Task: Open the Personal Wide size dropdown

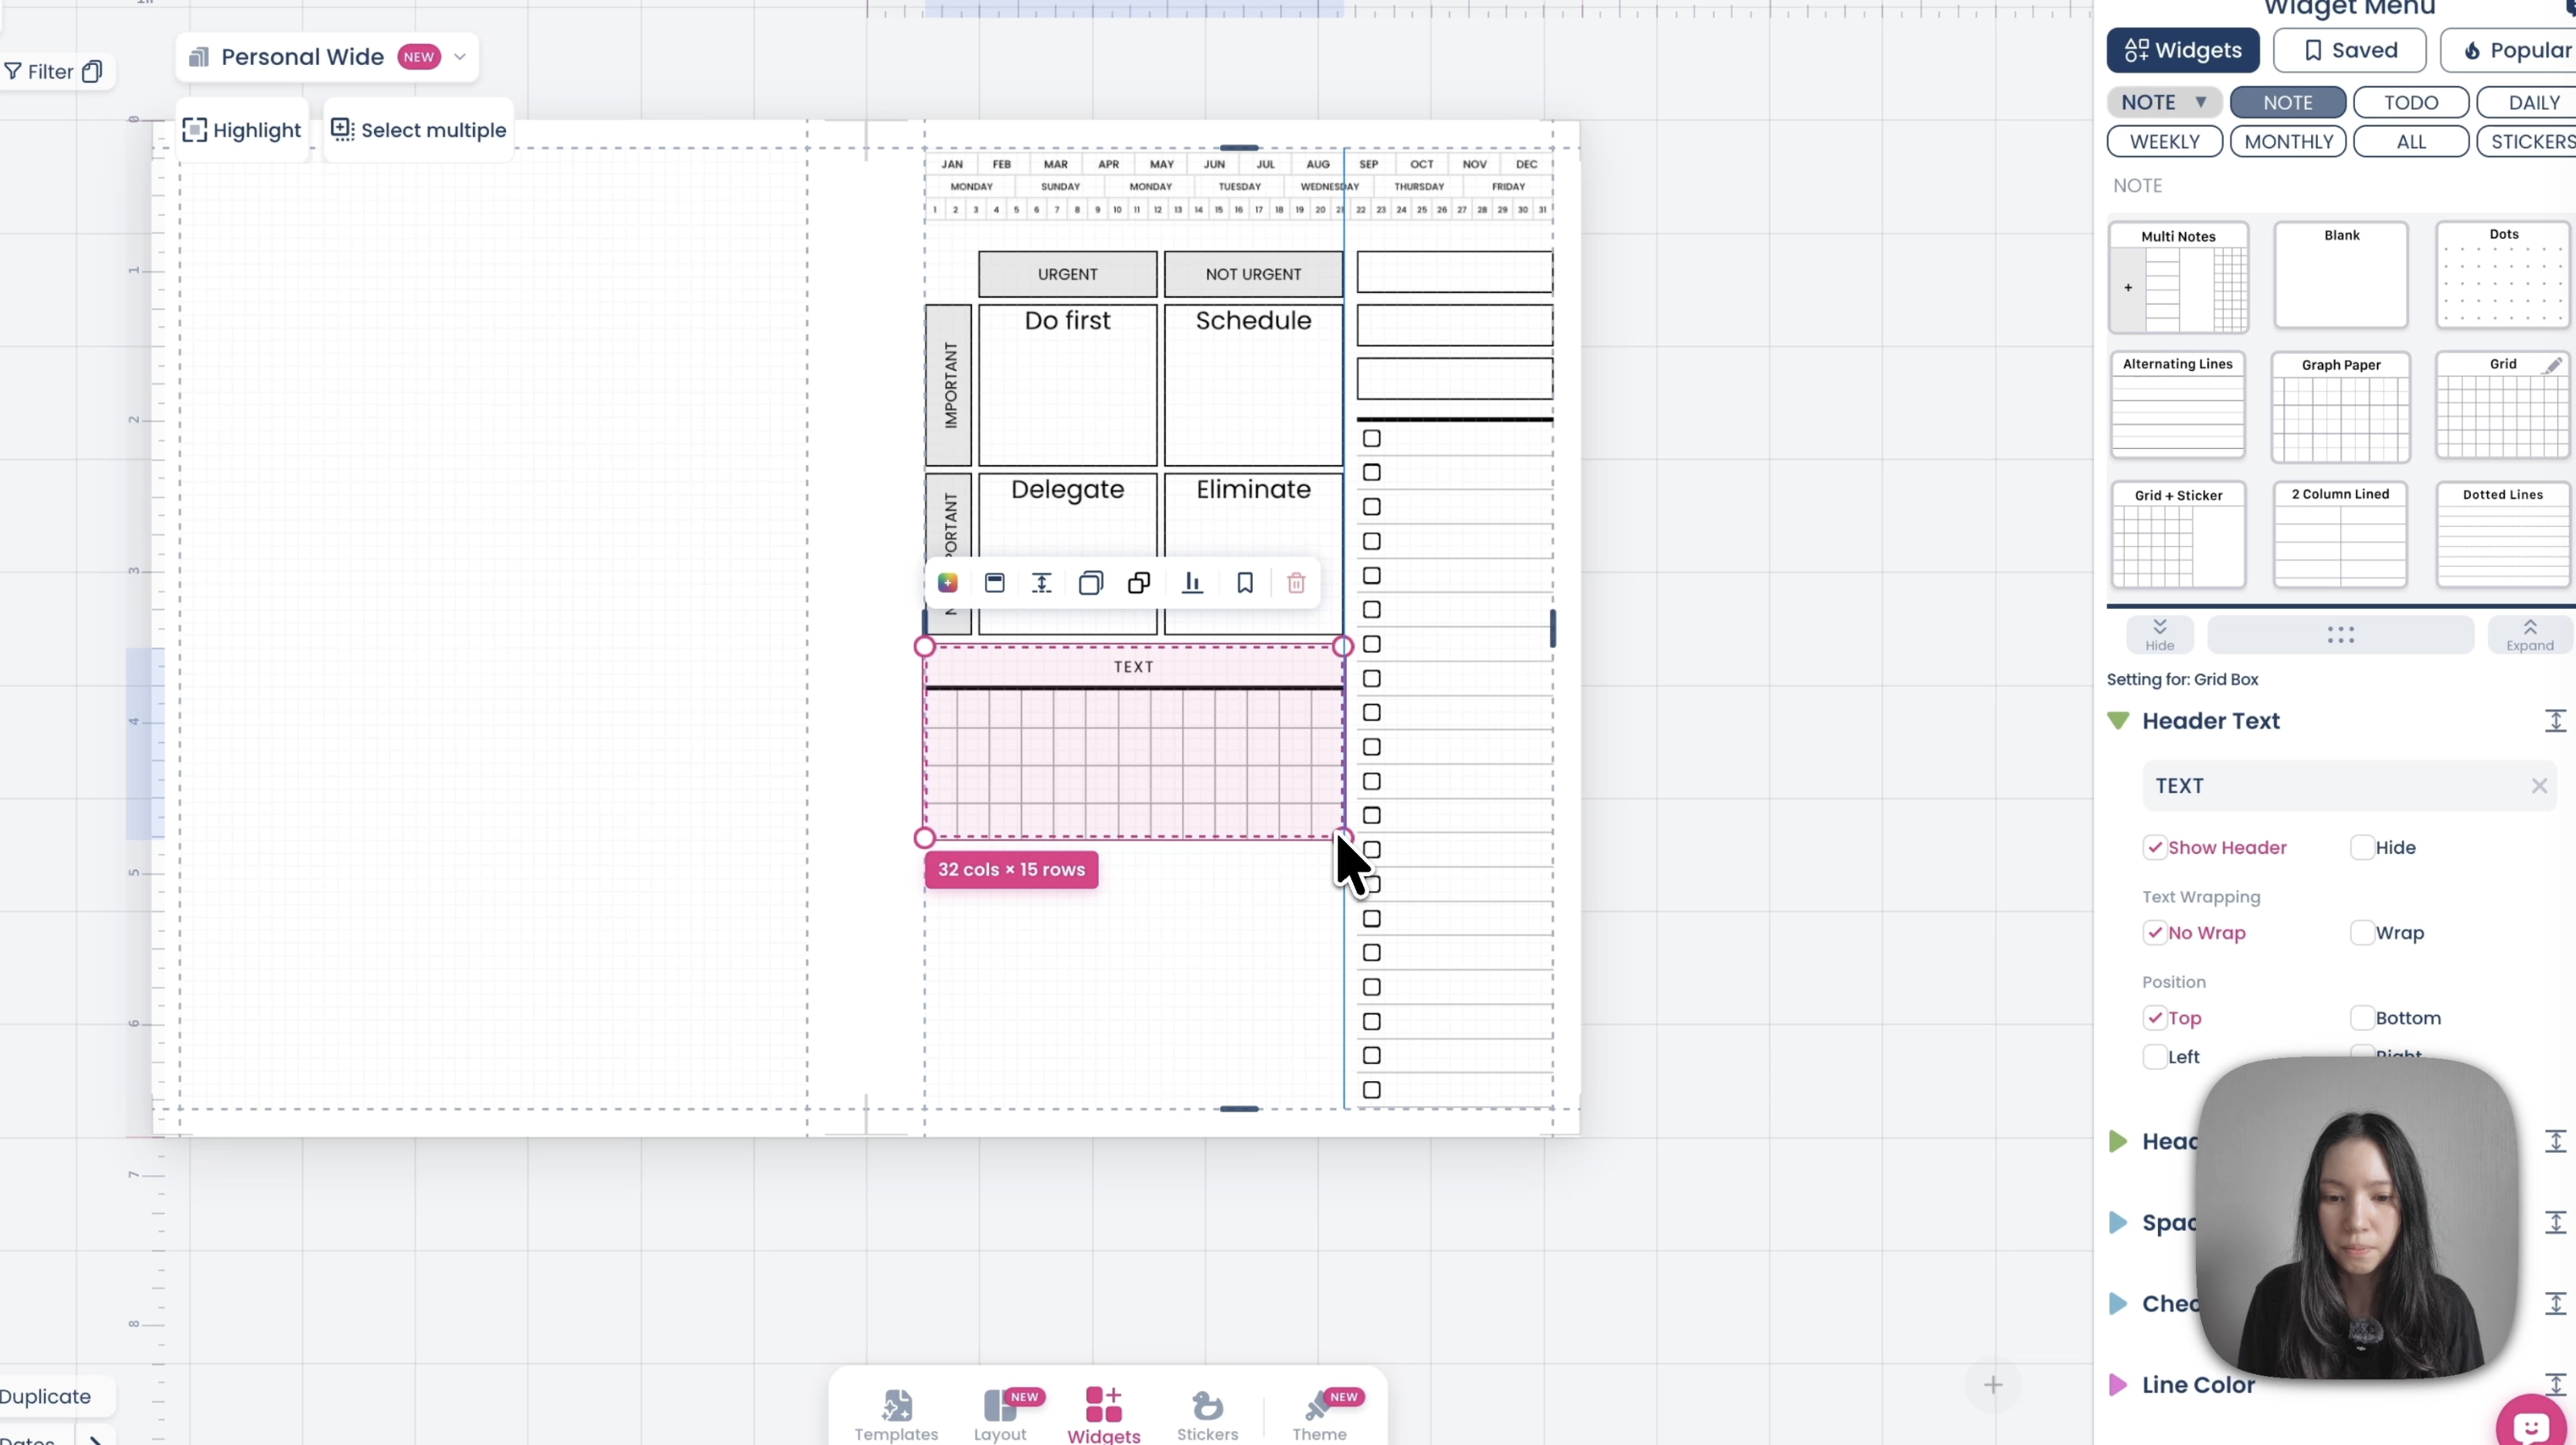Action: tap(327, 57)
